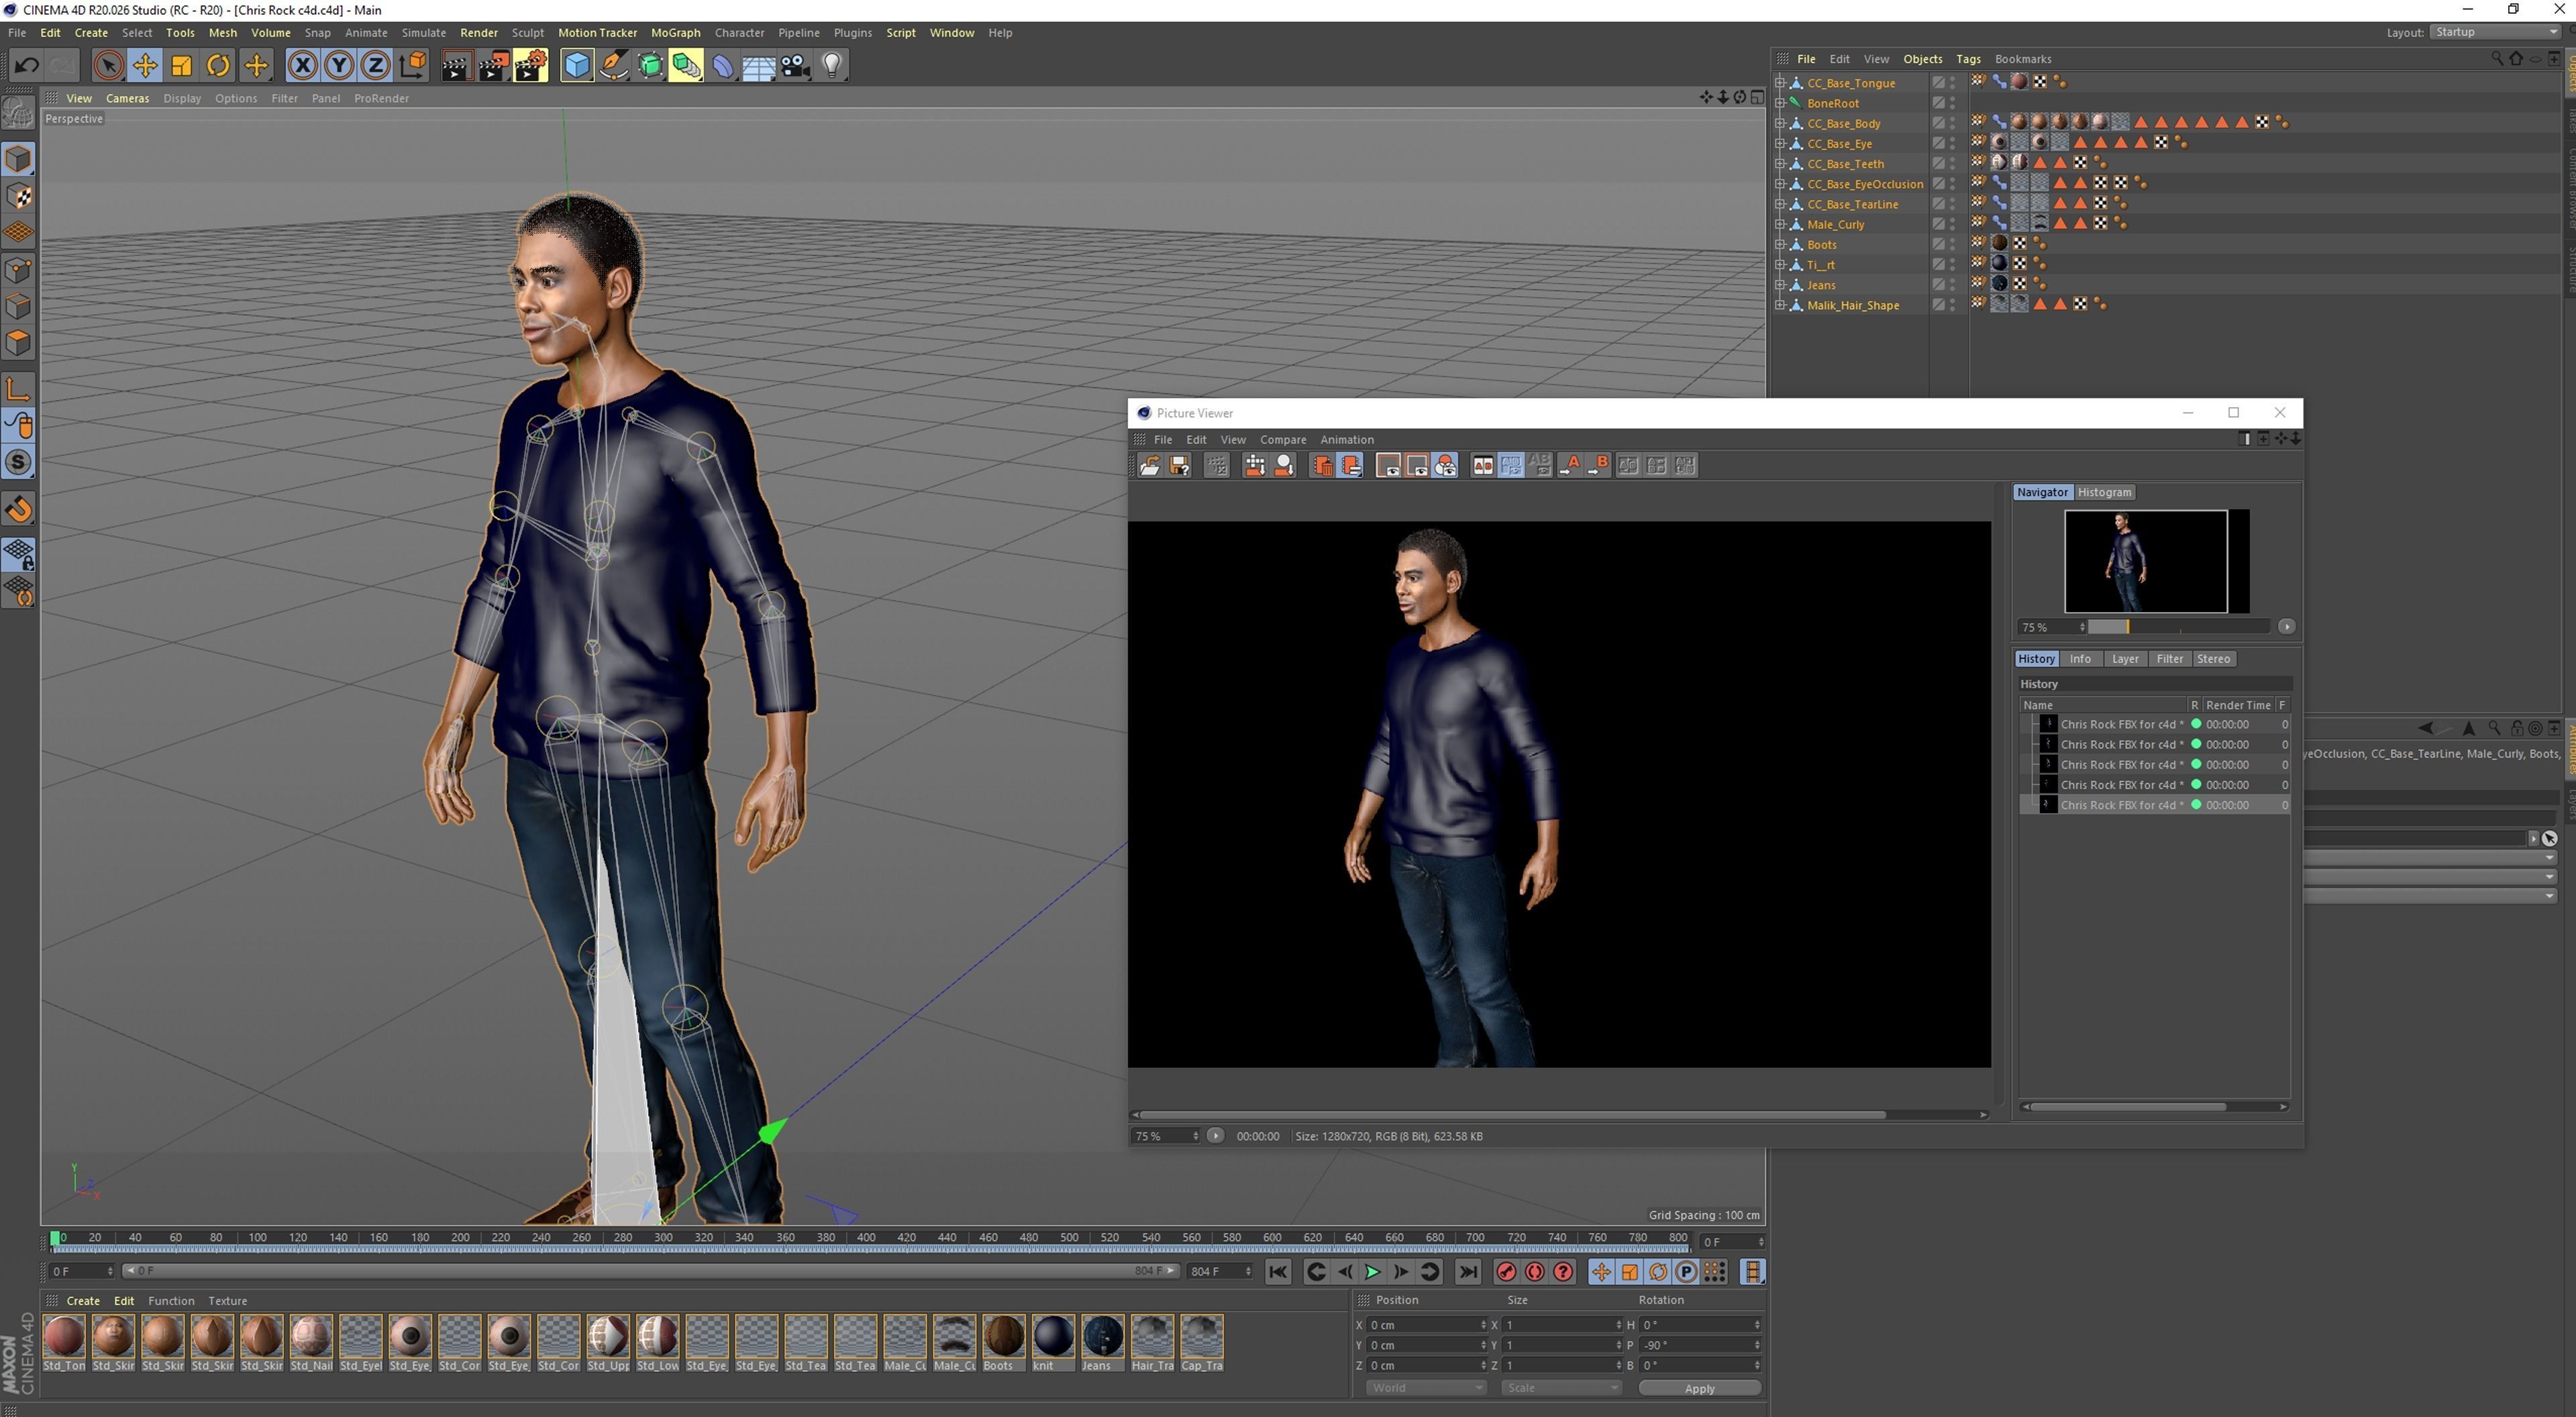
Task: Click Apply button in coordinates panel
Action: click(x=1699, y=1388)
